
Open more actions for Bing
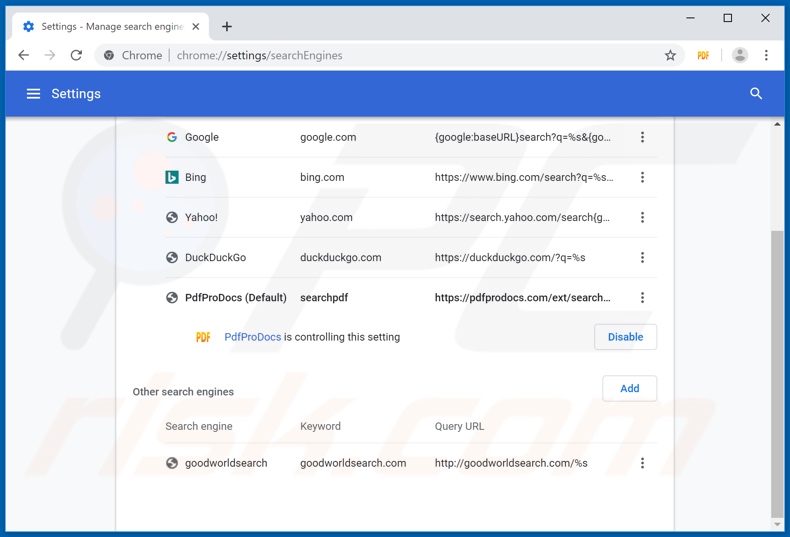click(x=642, y=177)
